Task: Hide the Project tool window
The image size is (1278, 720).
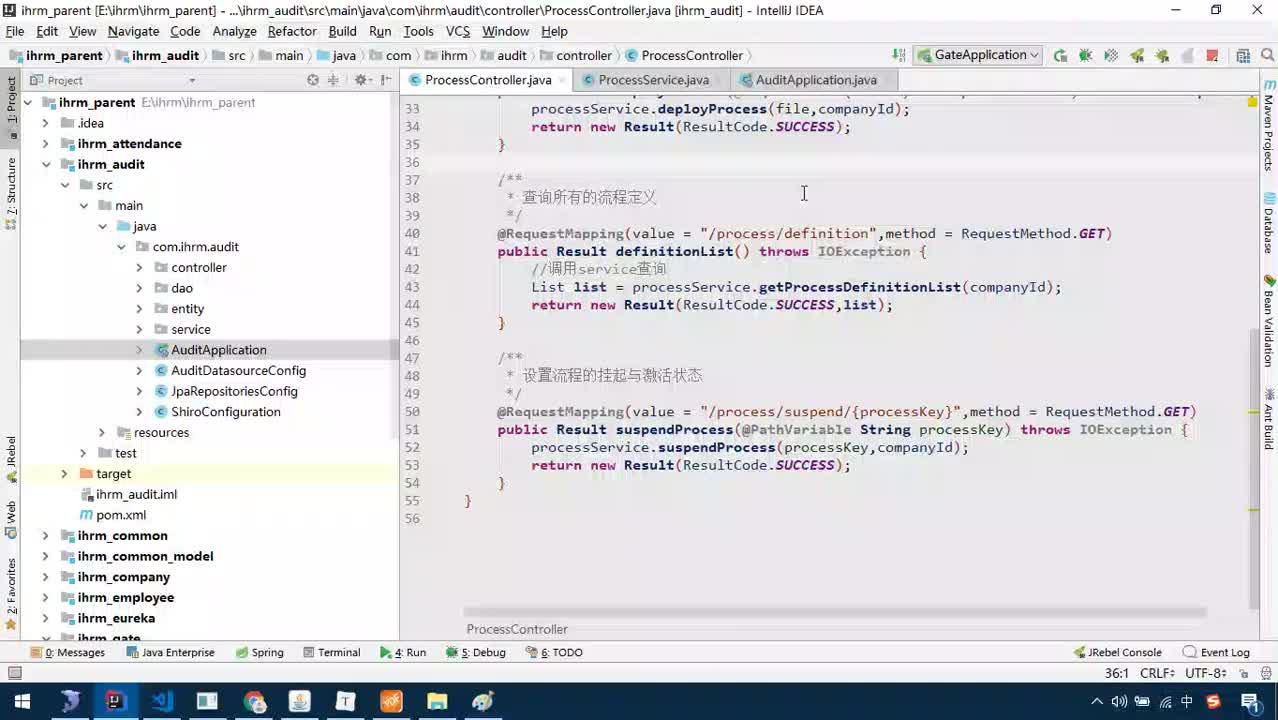Action: point(384,80)
